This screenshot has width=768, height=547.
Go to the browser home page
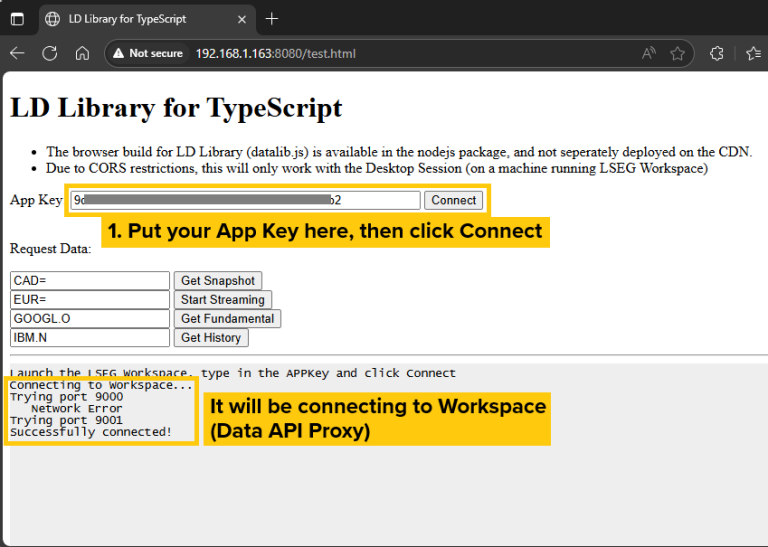click(x=82, y=53)
